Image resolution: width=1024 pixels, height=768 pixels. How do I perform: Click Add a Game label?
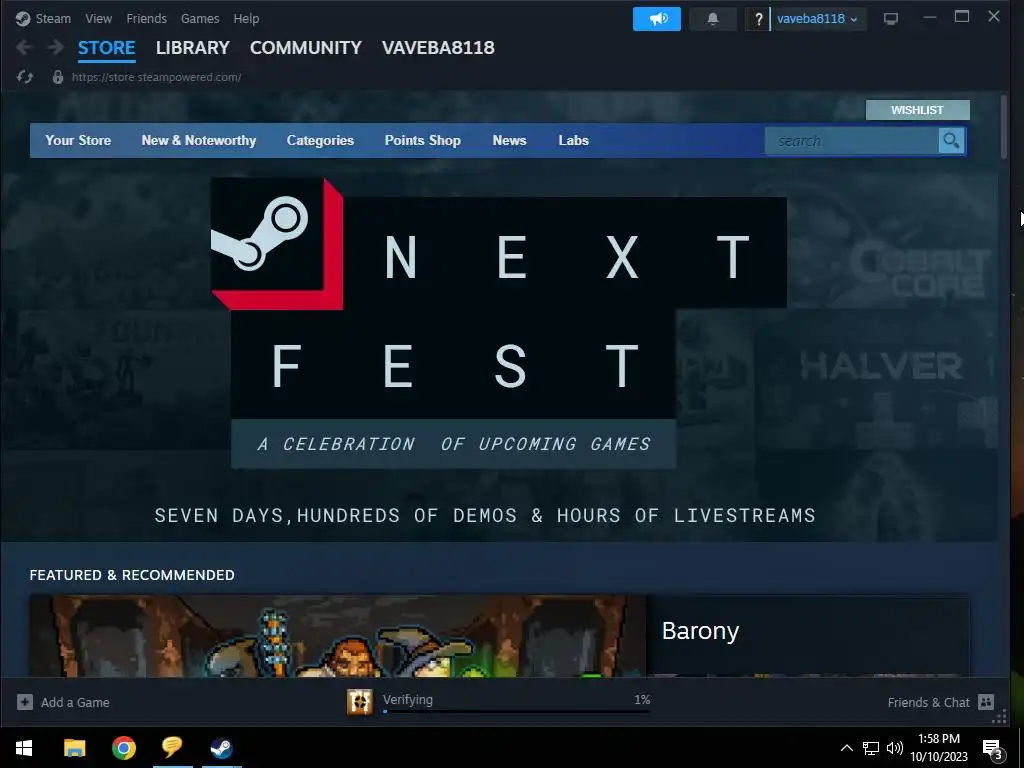click(75, 702)
